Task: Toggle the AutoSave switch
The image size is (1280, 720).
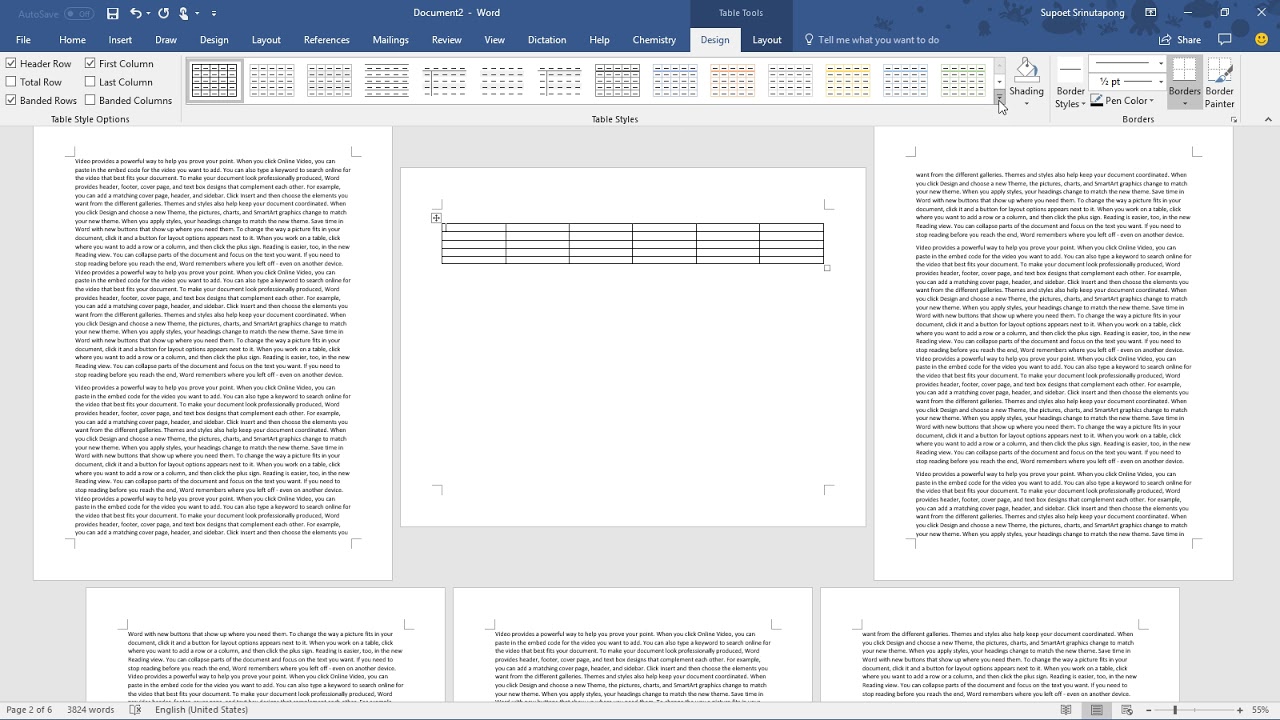Action: pos(79,13)
